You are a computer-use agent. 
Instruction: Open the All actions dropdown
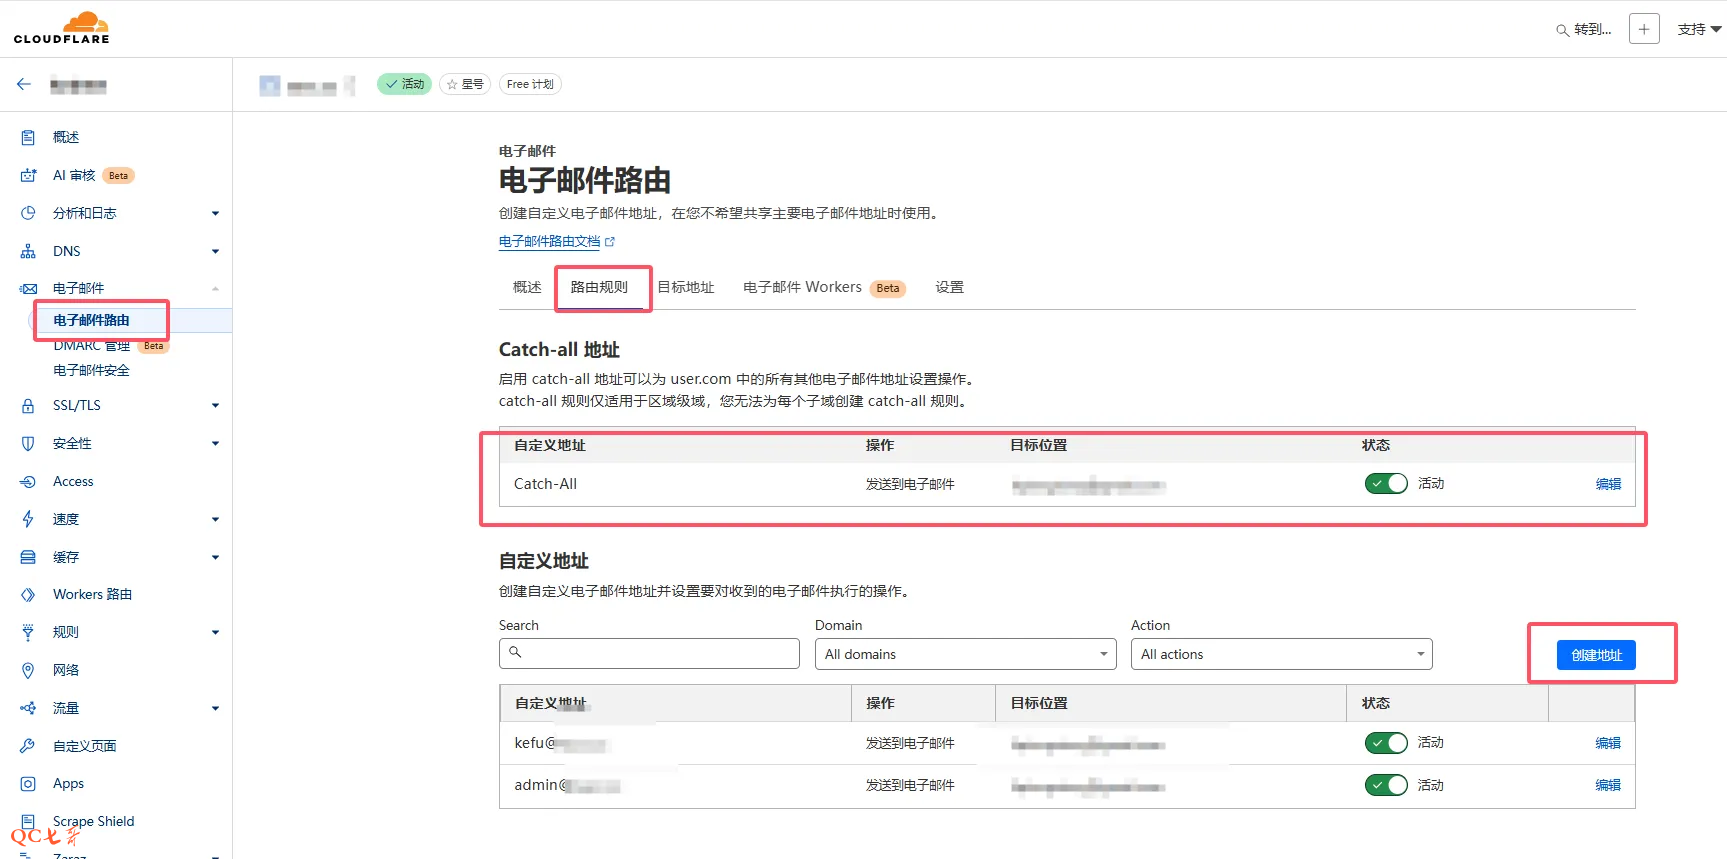pos(1281,654)
